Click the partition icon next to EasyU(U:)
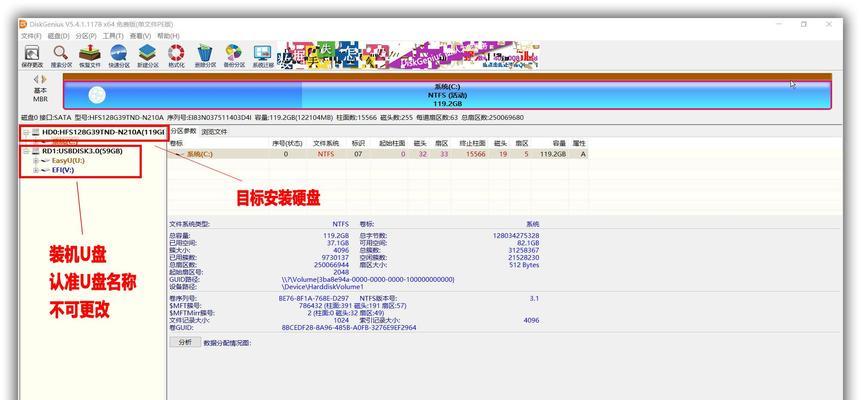 click(x=46, y=160)
